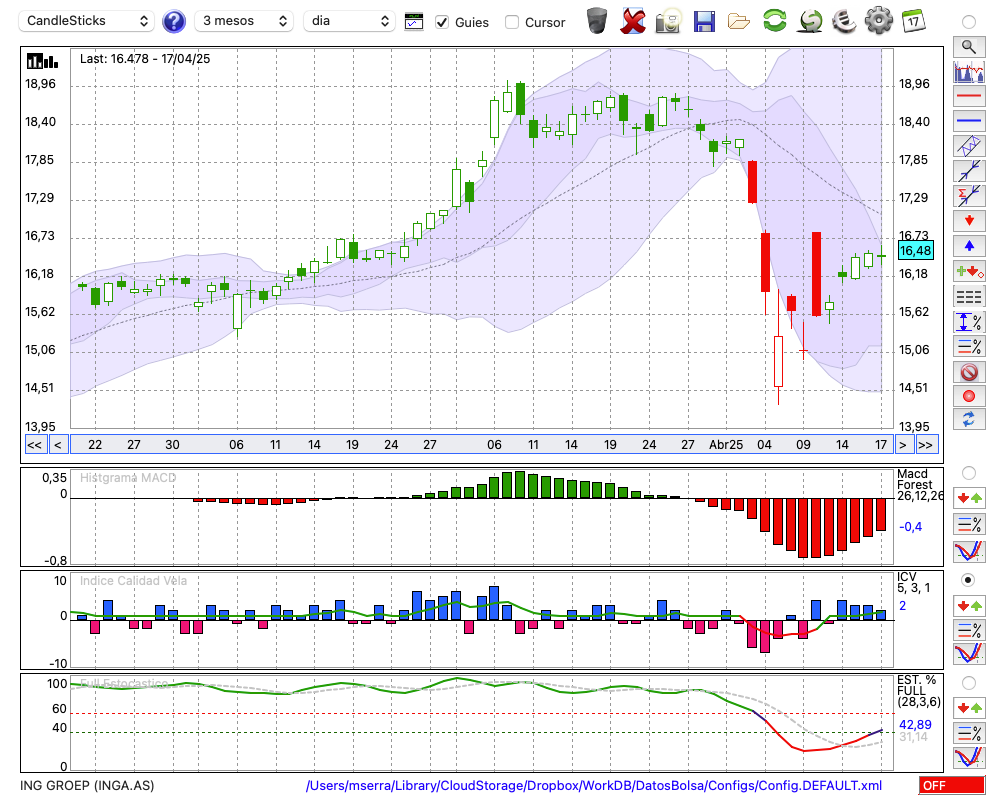Open the help question mark icon
This screenshot has height=800, width=1000.
(x=173, y=22)
